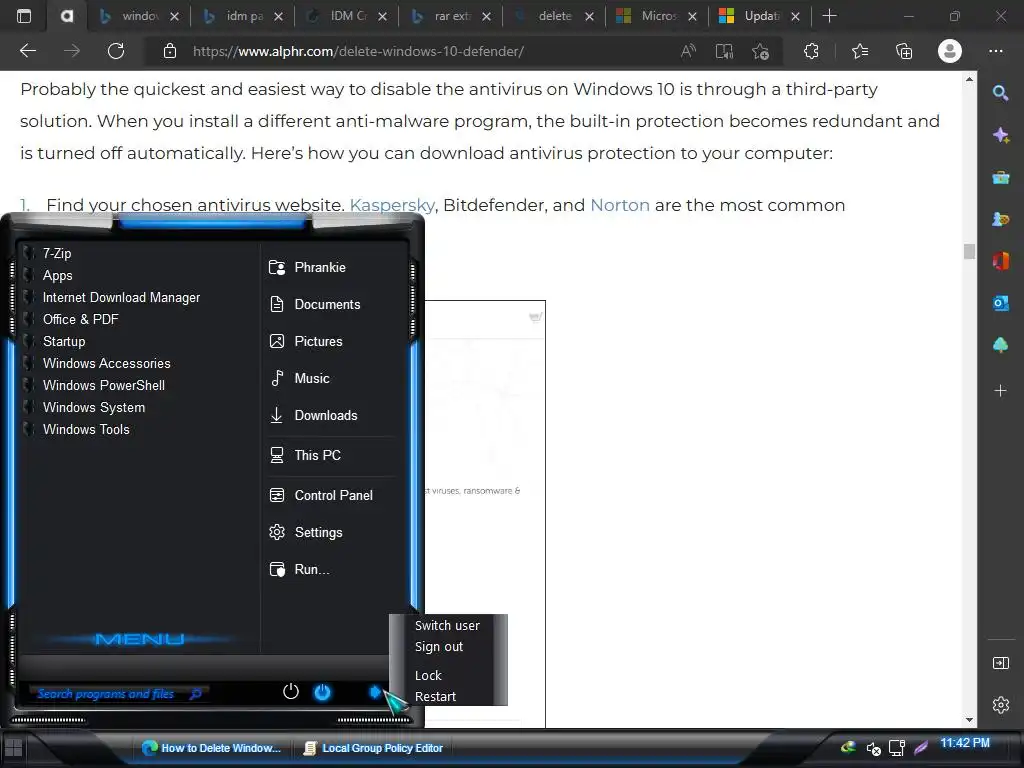
Task: Open the Favorites list icon
Action: click(860, 51)
